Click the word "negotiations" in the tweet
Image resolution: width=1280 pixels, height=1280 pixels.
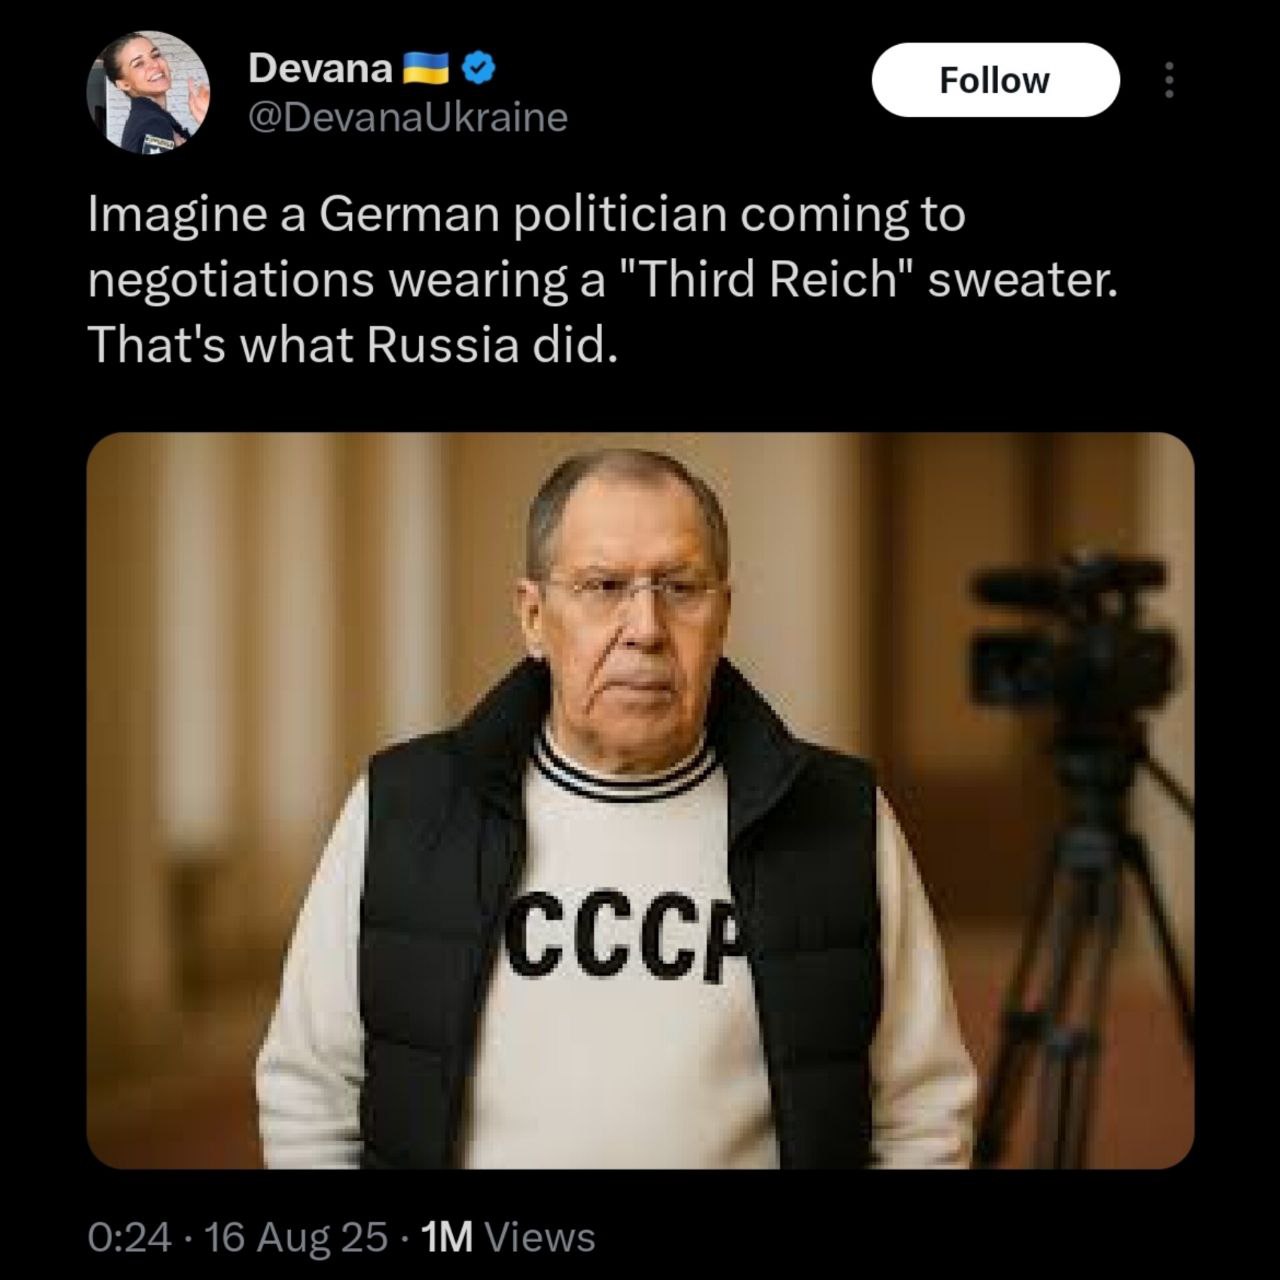tap(231, 282)
